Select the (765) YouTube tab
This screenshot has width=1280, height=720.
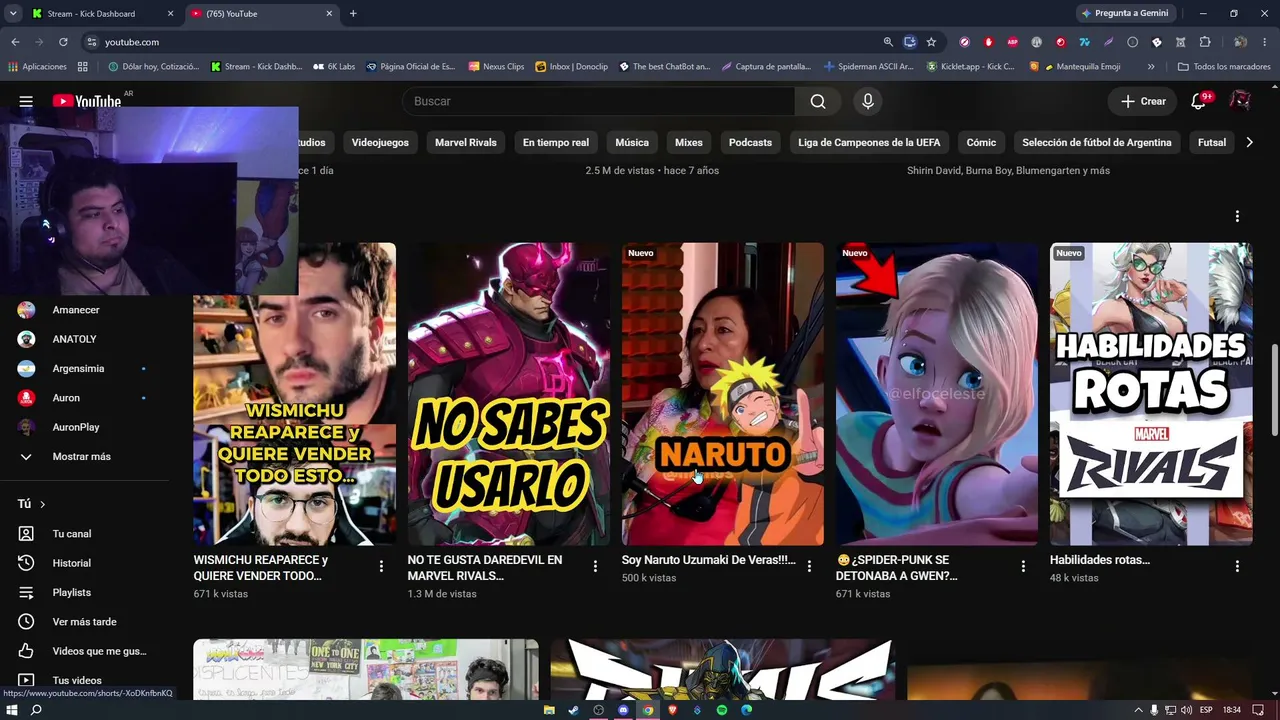click(263, 13)
